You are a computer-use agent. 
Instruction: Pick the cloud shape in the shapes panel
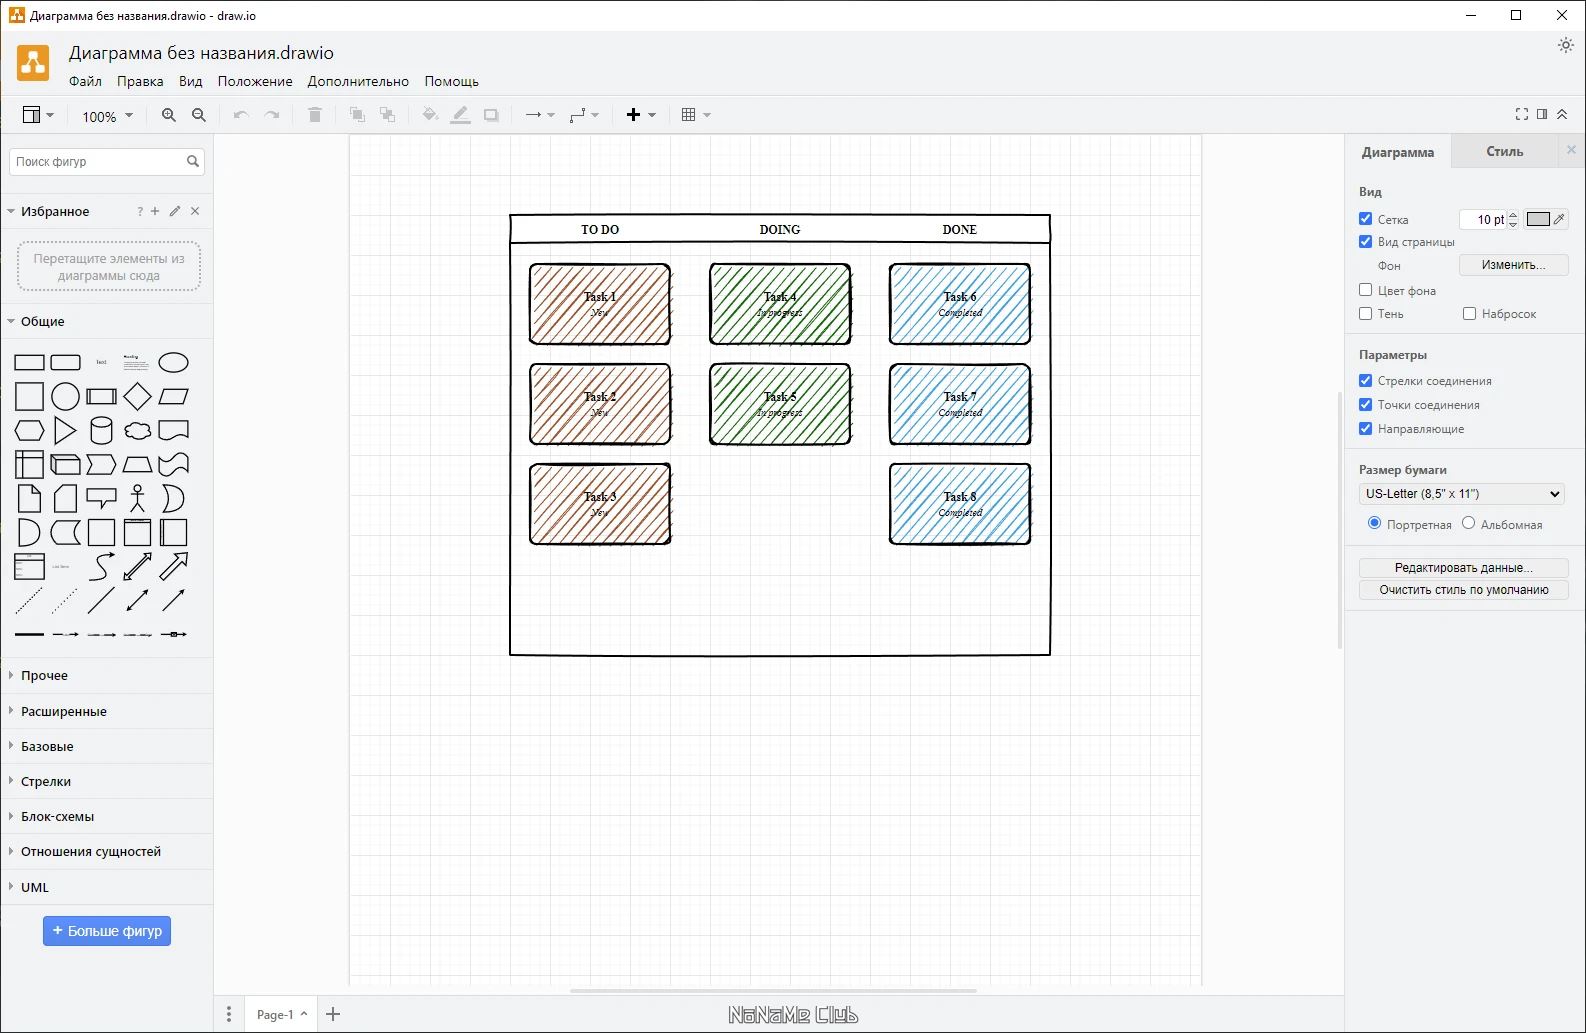(x=137, y=431)
